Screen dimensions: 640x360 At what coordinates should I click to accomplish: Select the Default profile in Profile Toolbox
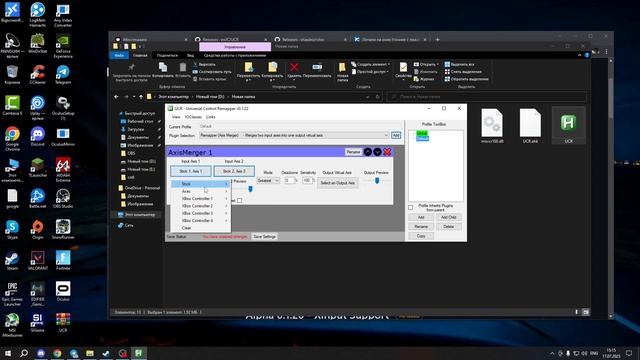(x=422, y=139)
